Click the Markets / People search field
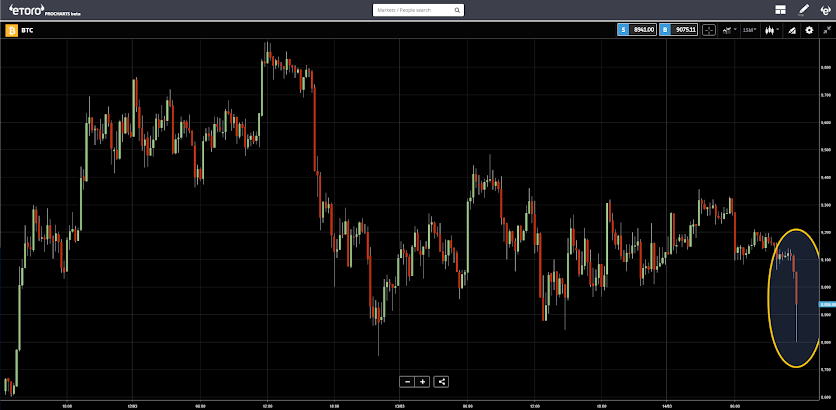 point(419,10)
